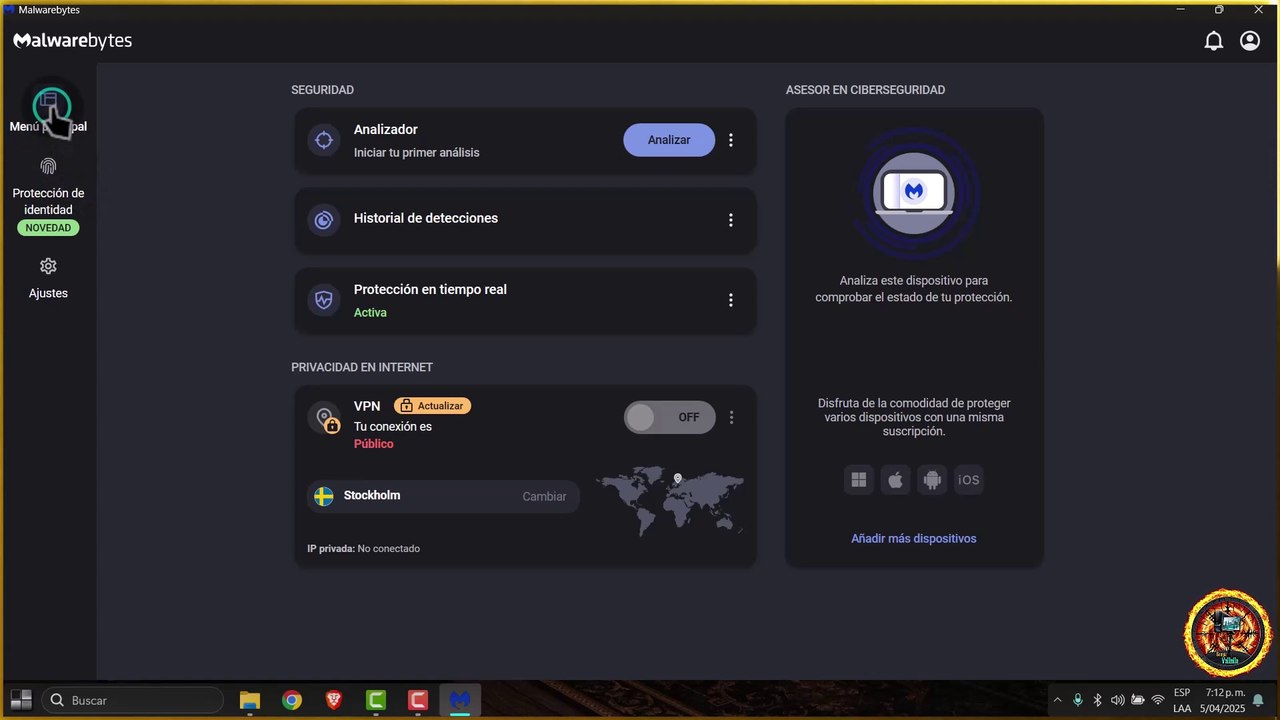Click the VPN Actualizar upgrade badge

(x=432, y=406)
